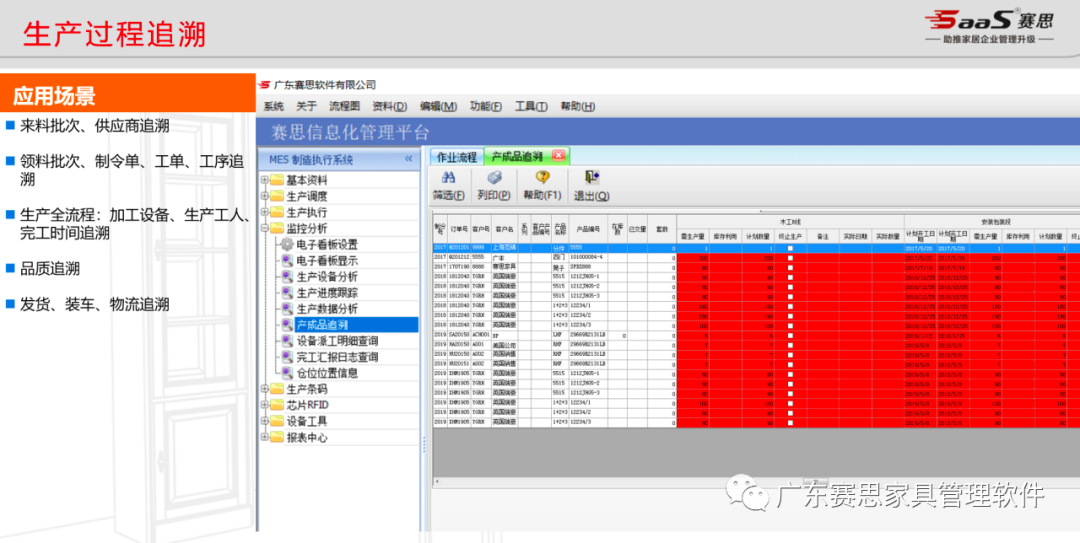Click the horizontal scrollbar below the data grid
Image resolution: width=1080 pixels, height=543 pixels.
coord(756,481)
